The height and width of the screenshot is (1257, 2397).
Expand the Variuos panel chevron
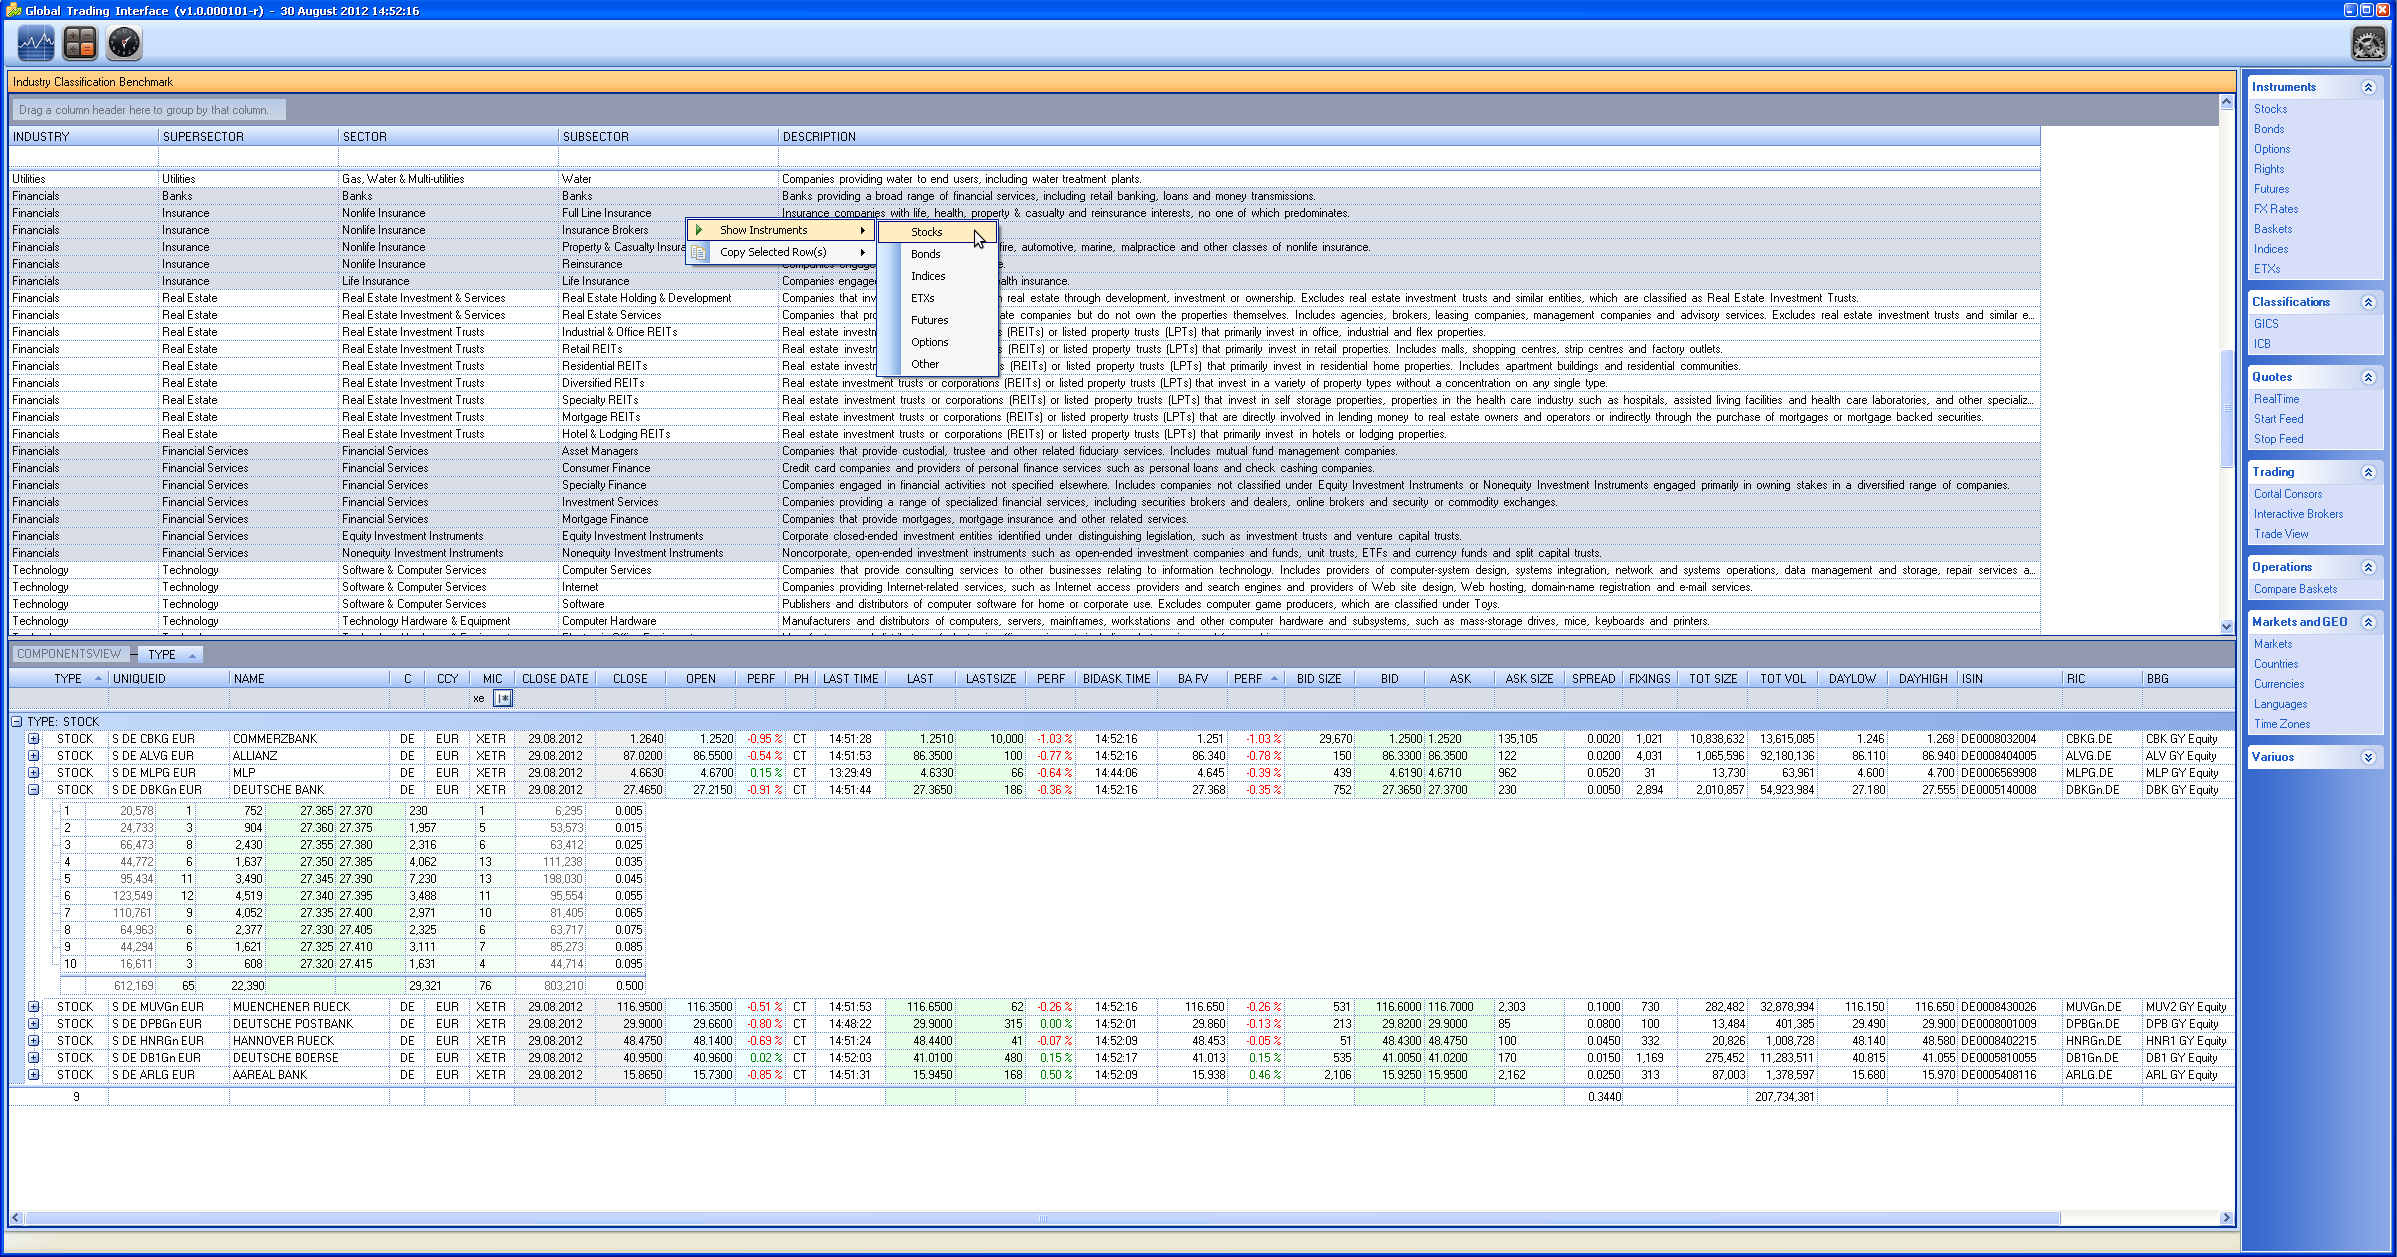2368,757
